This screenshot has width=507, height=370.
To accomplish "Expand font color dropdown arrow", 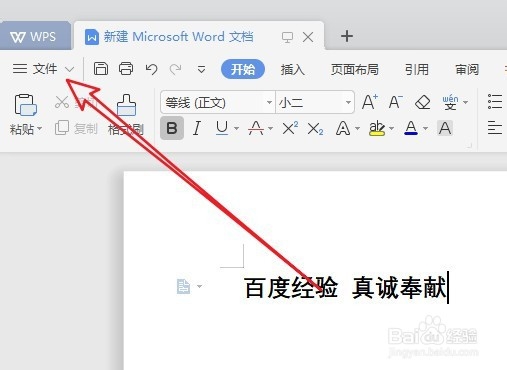I will [x=425, y=128].
